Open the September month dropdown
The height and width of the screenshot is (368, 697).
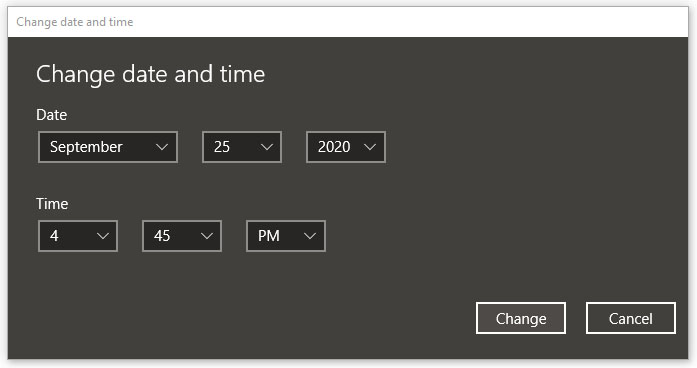[108, 147]
